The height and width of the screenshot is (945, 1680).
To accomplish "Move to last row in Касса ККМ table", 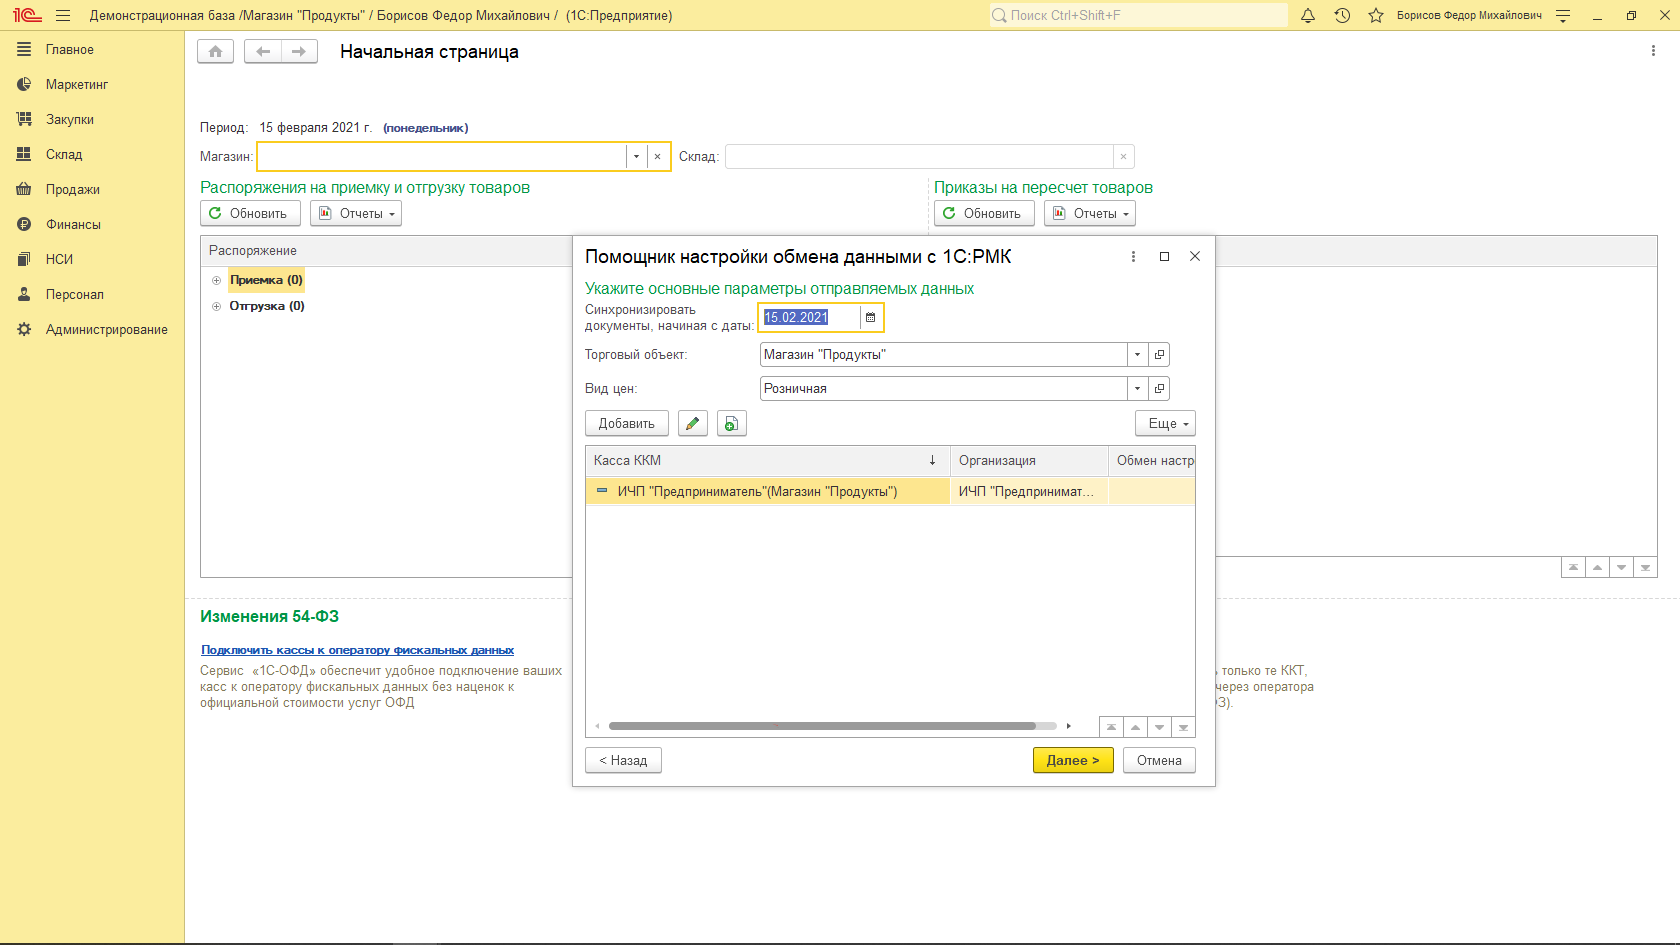I will [1183, 727].
